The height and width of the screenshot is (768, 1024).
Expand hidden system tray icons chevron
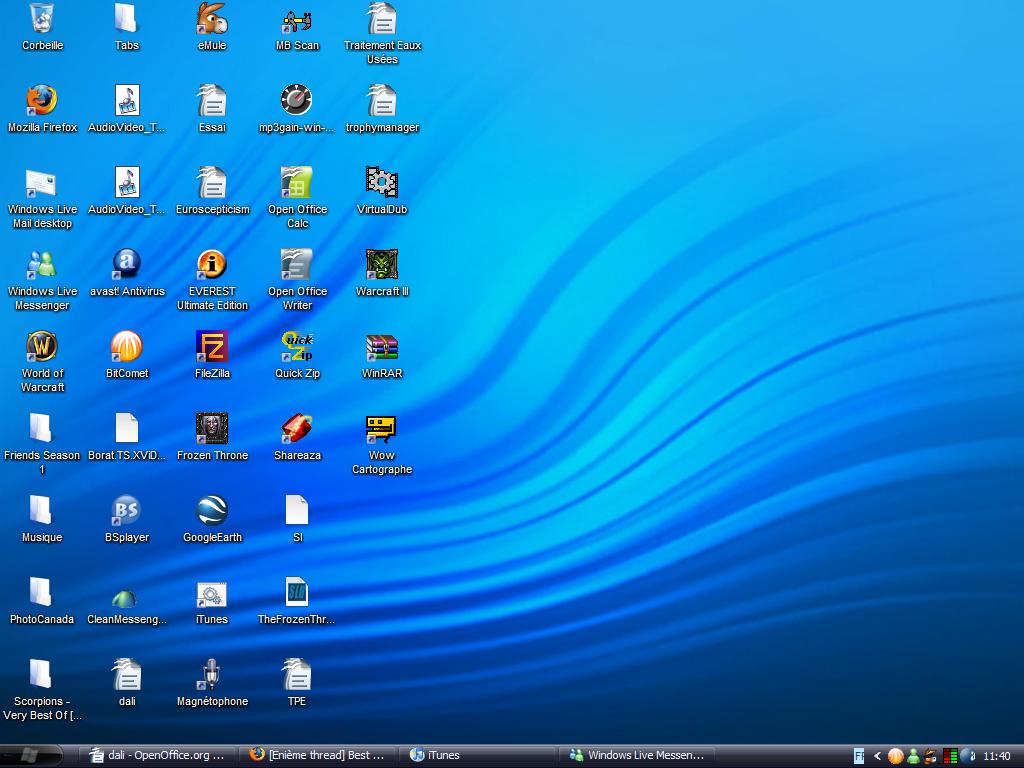(877, 756)
